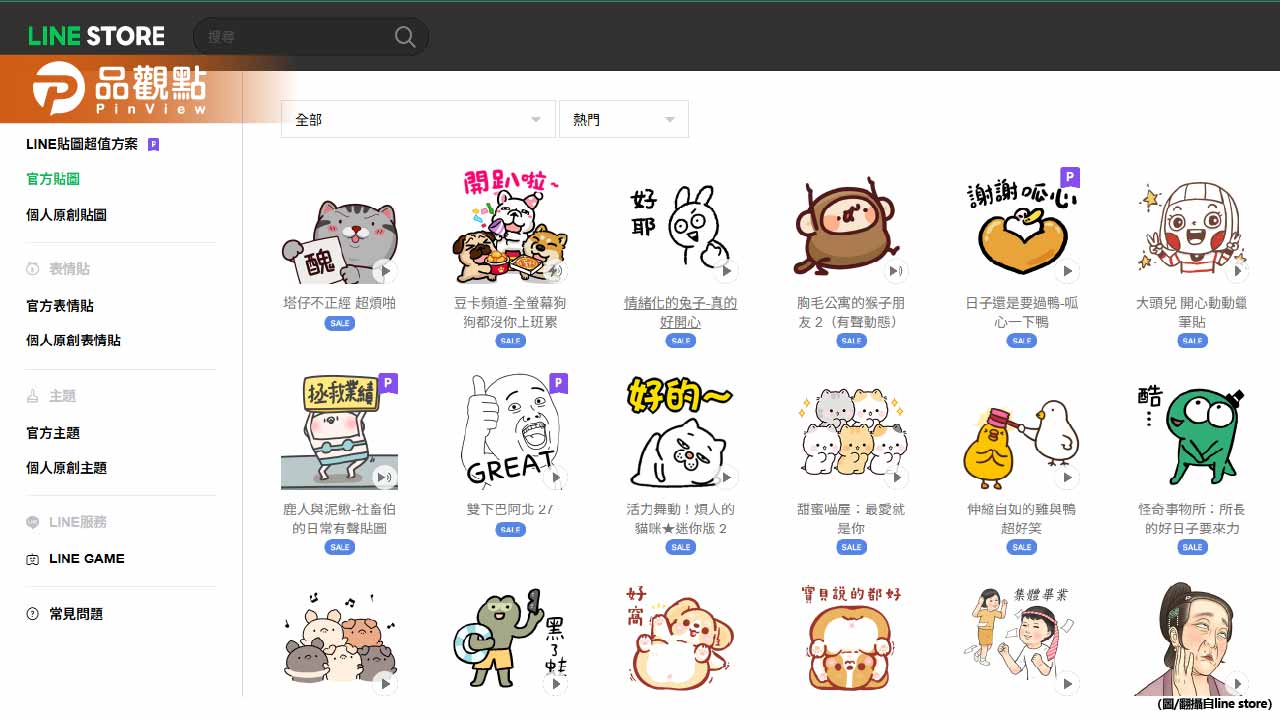Click play icon on 塔仔不正經 sticker
Screen dimensions: 1280x720
(x=385, y=270)
